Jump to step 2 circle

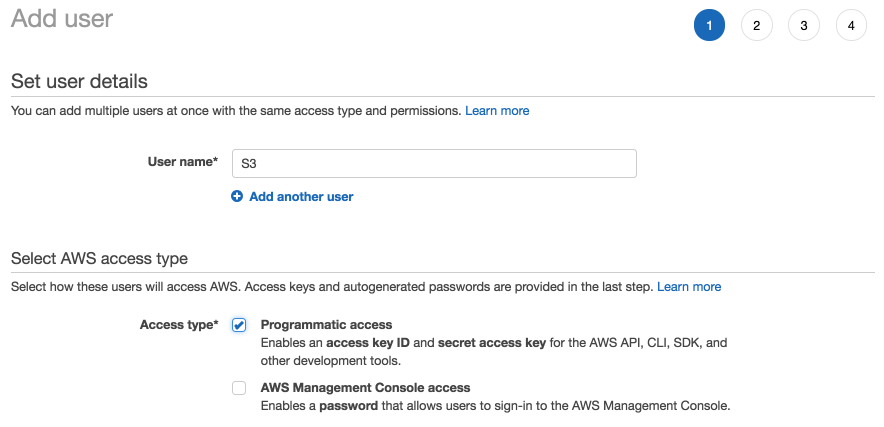point(756,26)
